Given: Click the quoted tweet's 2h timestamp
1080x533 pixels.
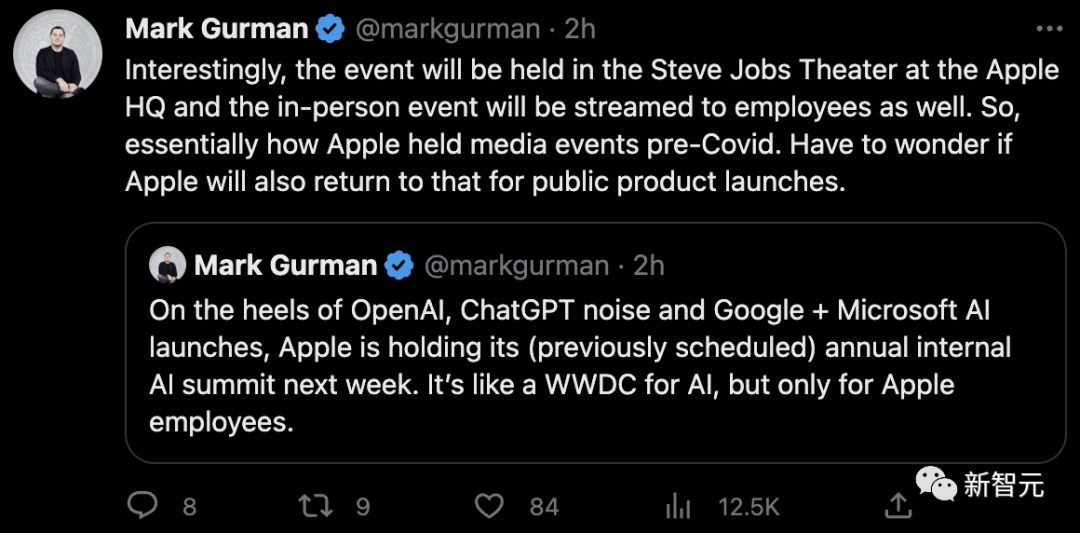Looking at the screenshot, I should (x=649, y=265).
